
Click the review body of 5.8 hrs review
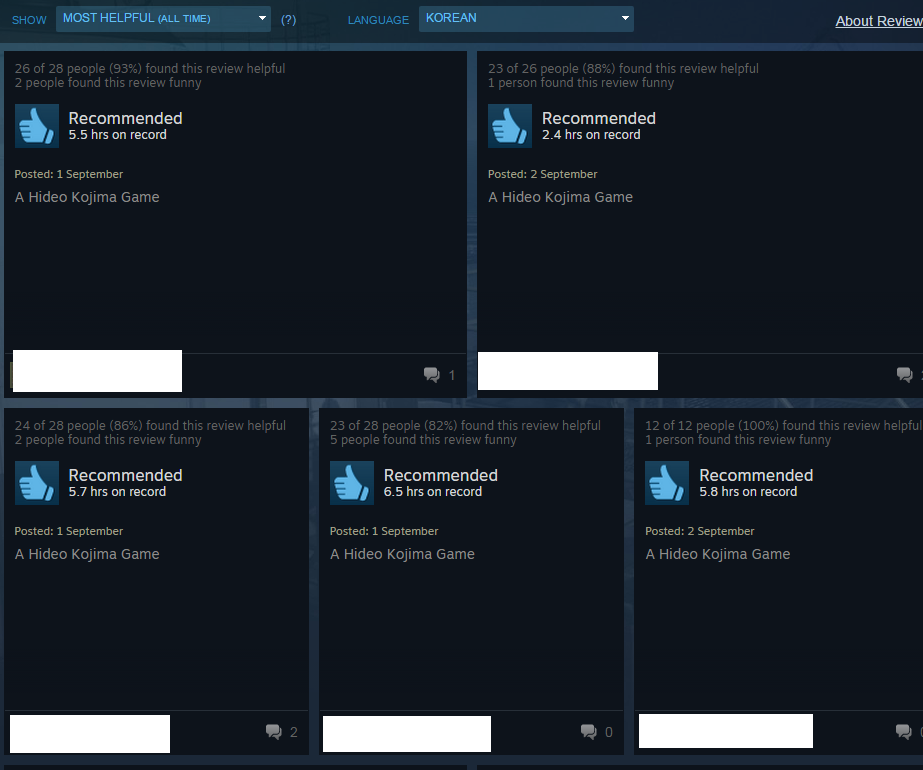[x=717, y=554]
